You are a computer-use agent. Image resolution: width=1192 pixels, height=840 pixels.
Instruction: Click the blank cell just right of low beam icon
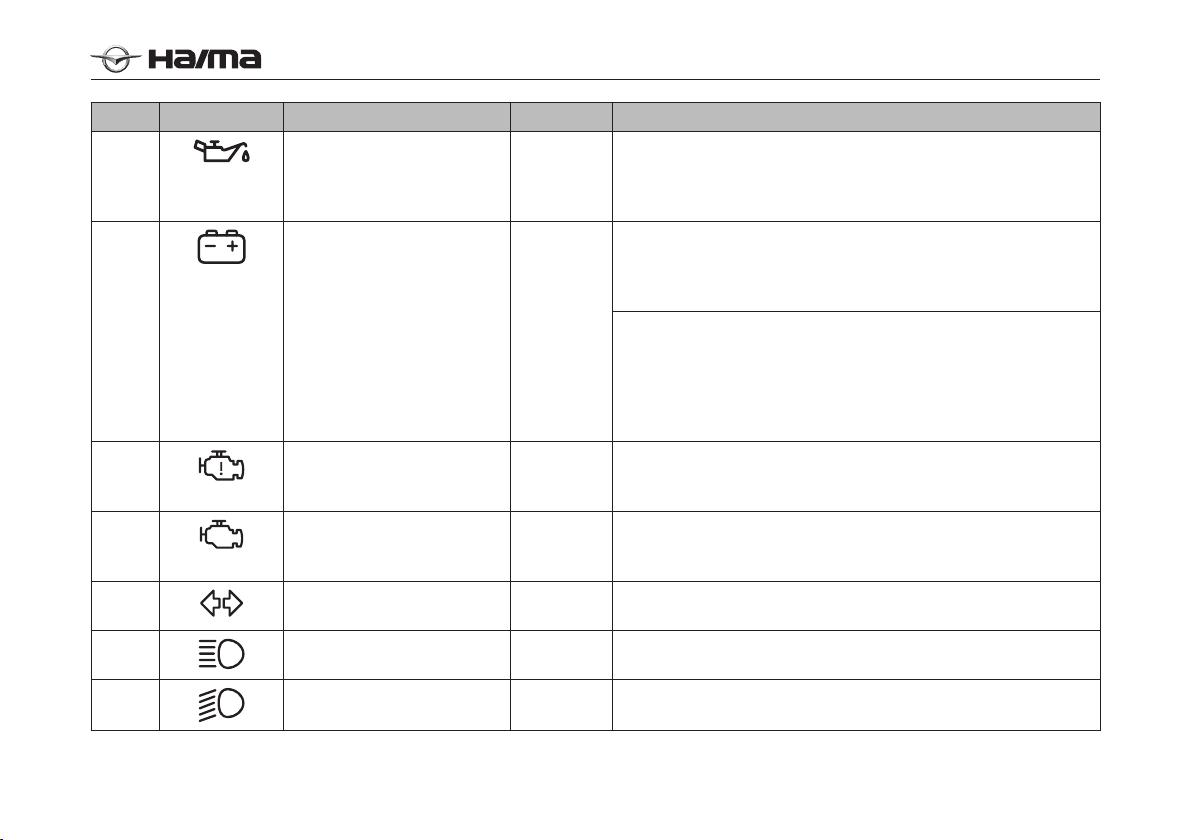pos(397,705)
